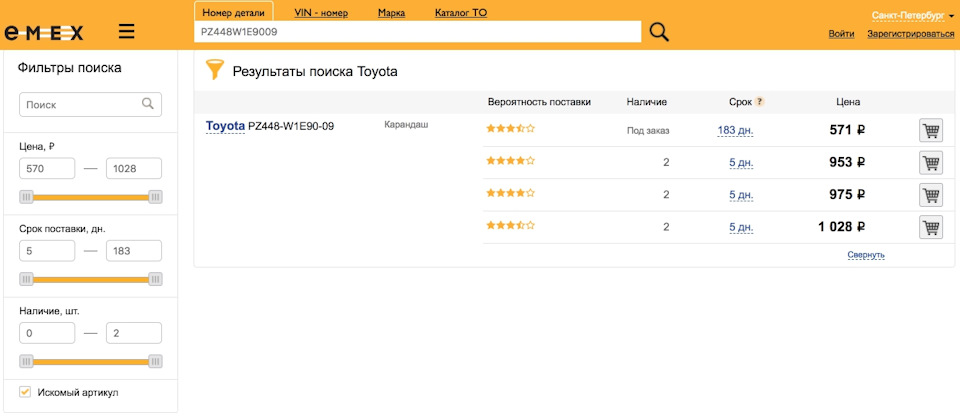Click right handle of Срок поставки slider
This screenshot has width=960, height=419.
tap(156, 279)
